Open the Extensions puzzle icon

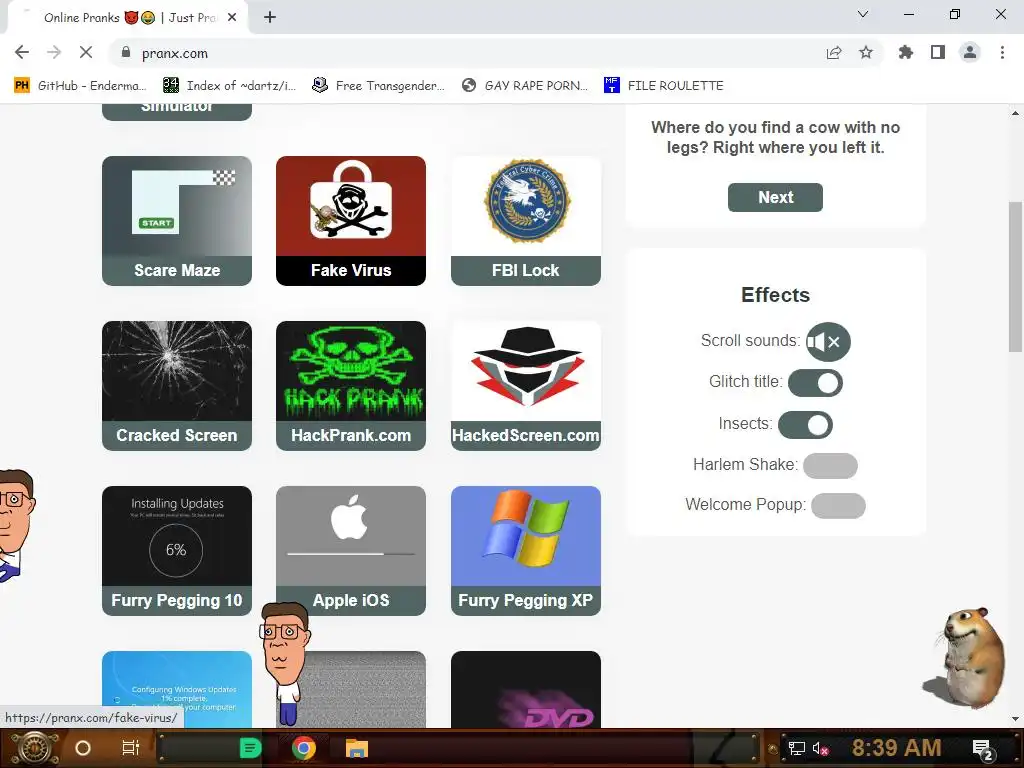pyautogui.click(x=906, y=52)
